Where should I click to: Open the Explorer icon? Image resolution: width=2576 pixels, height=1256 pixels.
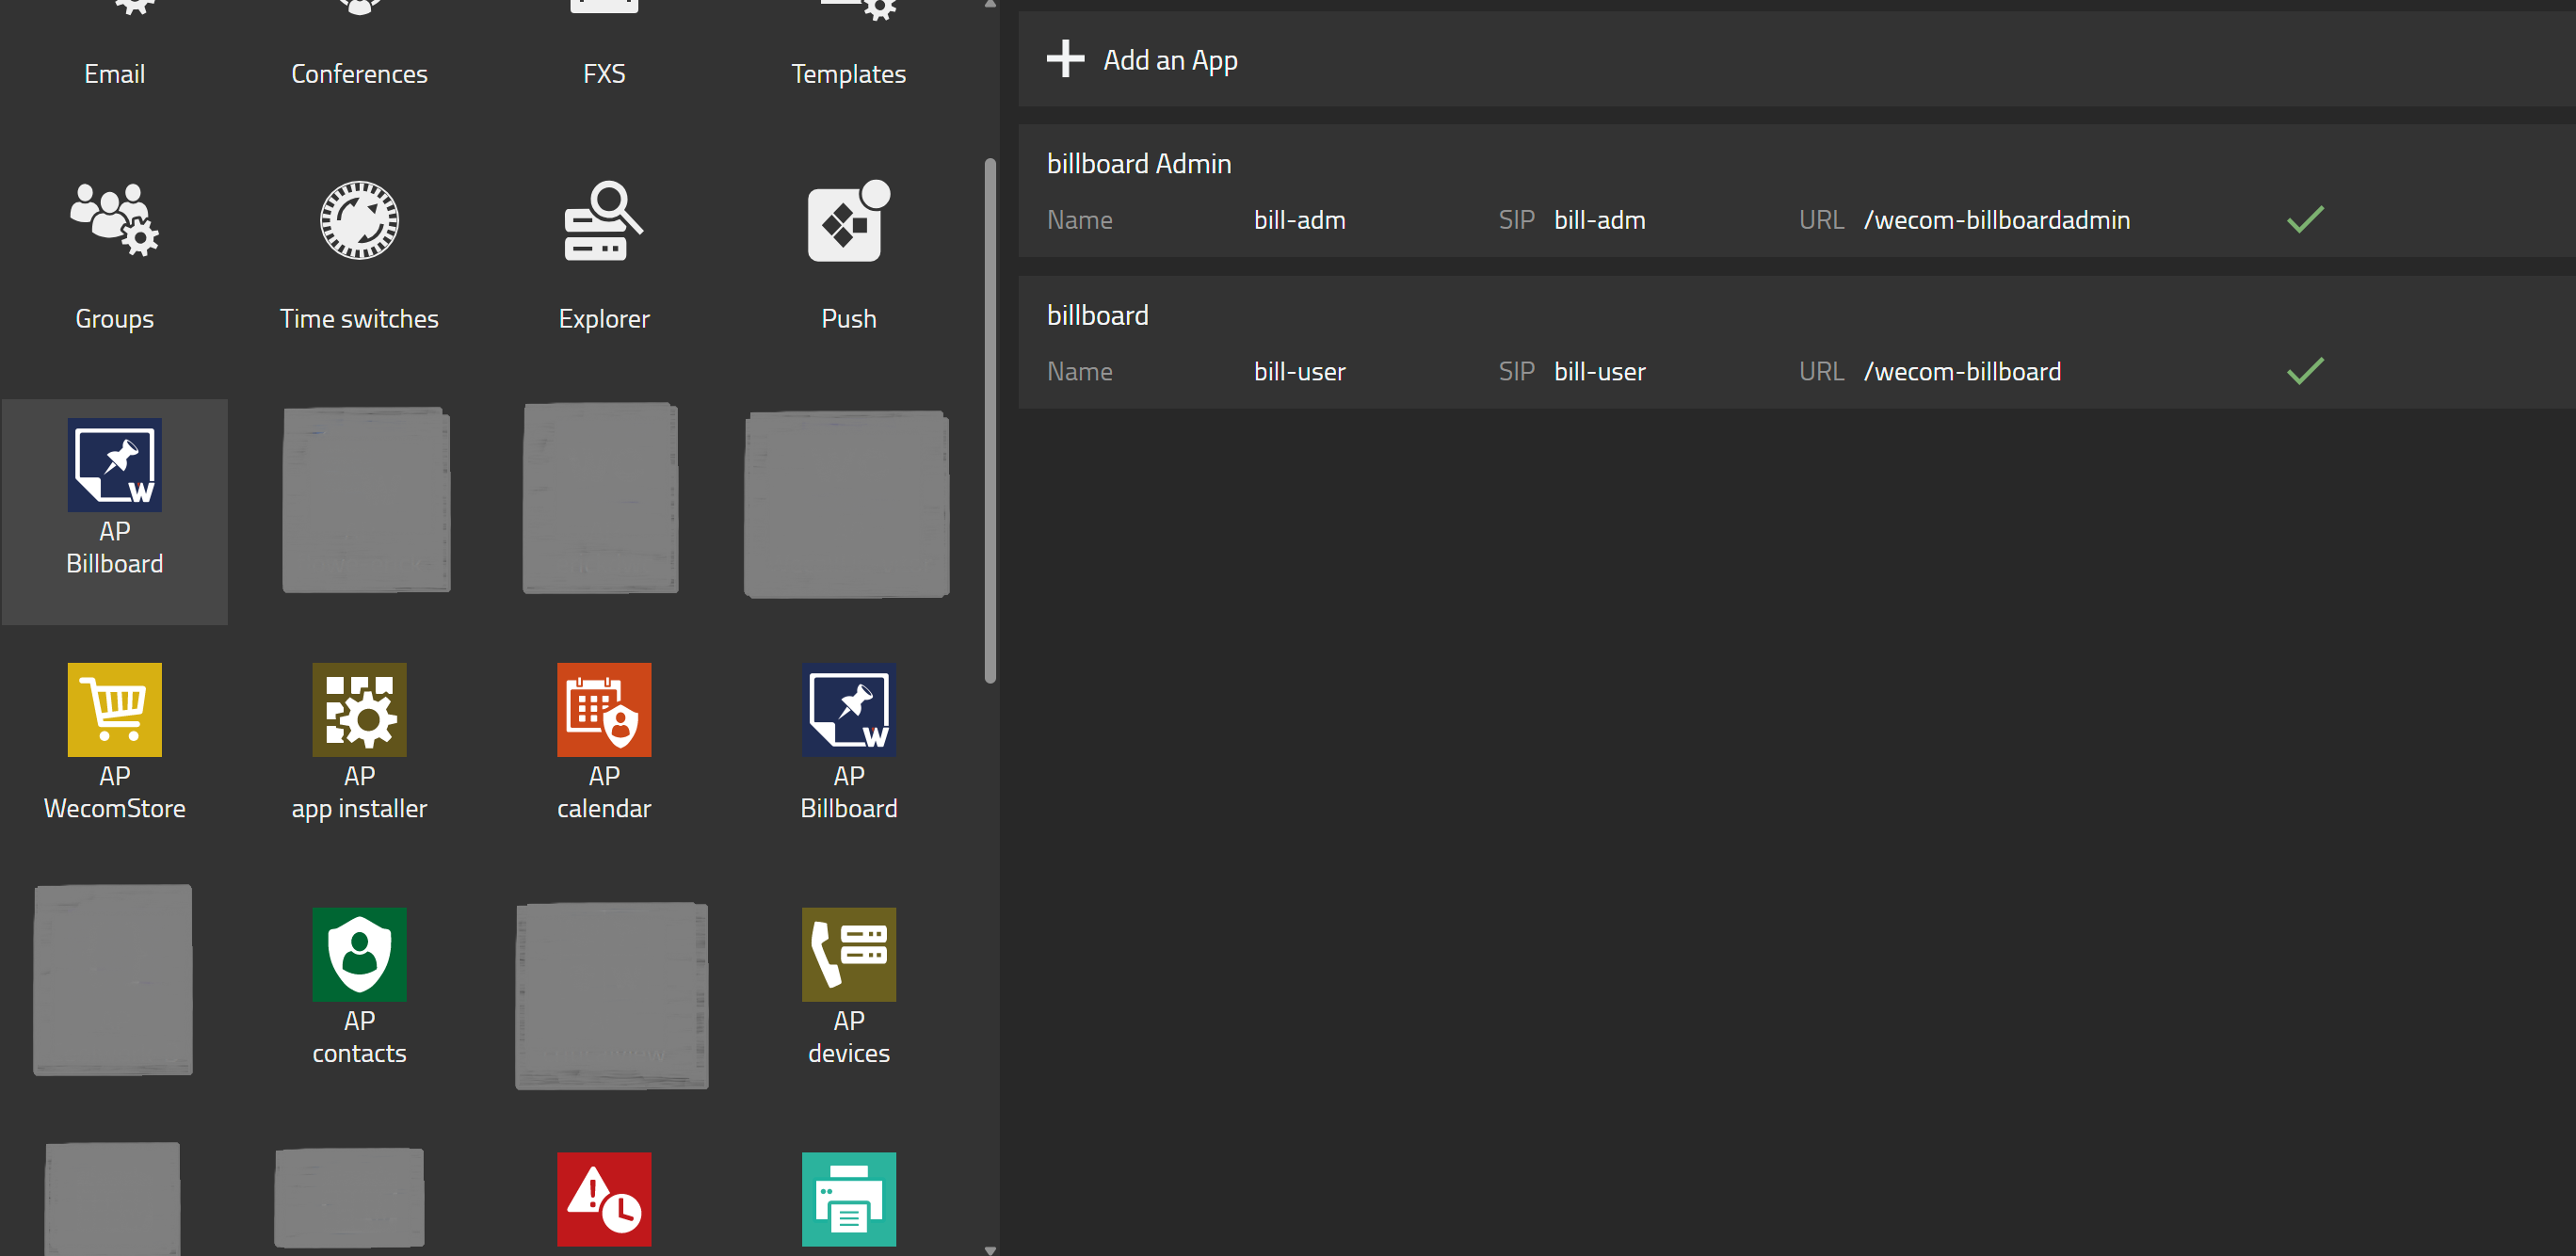(603, 220)
